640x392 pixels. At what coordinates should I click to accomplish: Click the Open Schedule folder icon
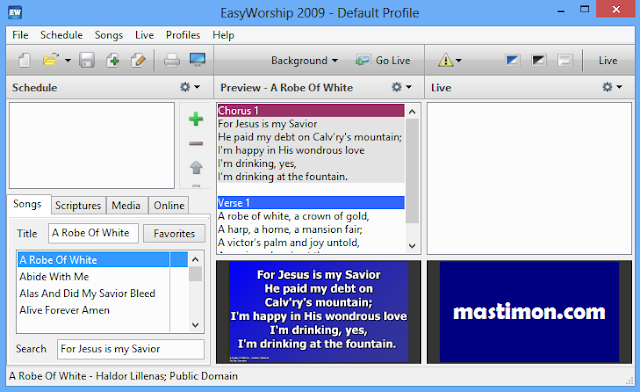[x=50, y=60]
